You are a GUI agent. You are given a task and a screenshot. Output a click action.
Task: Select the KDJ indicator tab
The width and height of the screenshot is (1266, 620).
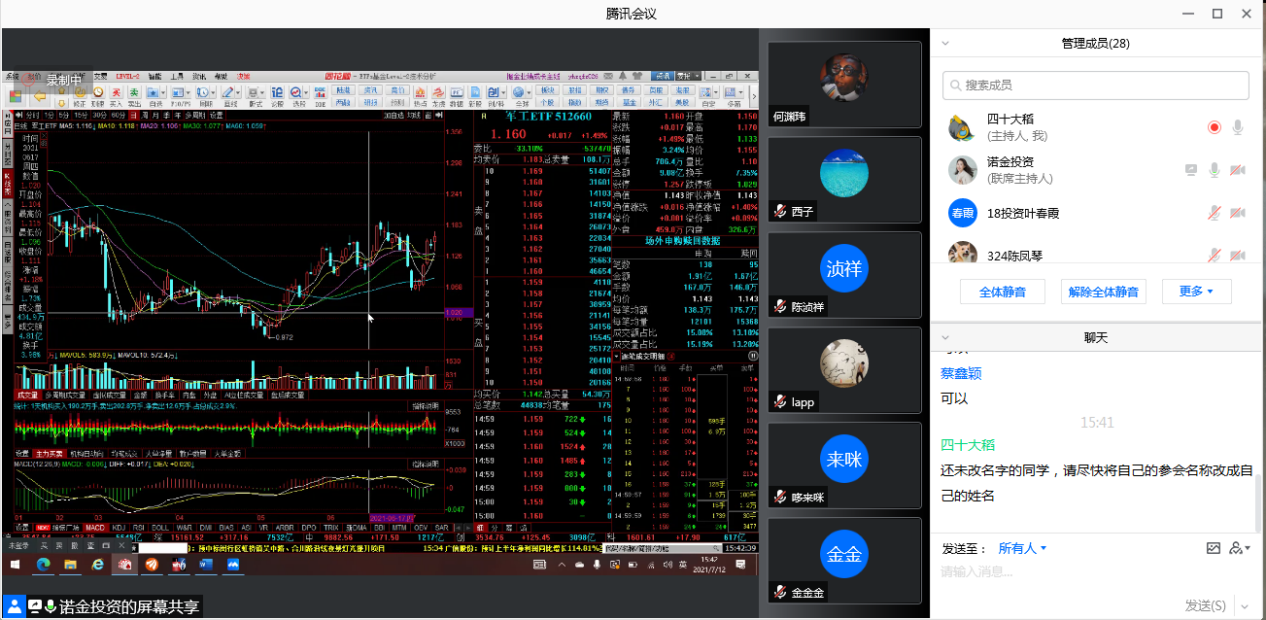tap(118, 528)
